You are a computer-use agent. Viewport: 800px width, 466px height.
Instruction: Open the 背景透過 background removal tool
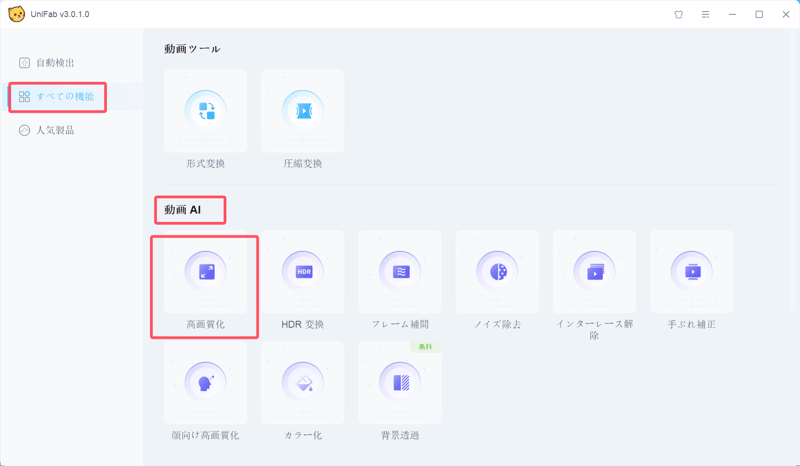coord(400,383)
